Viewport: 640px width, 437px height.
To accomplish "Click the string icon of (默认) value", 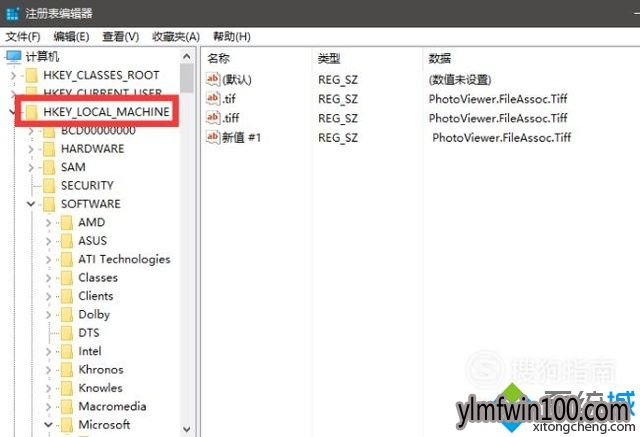I will coord(213,79).
